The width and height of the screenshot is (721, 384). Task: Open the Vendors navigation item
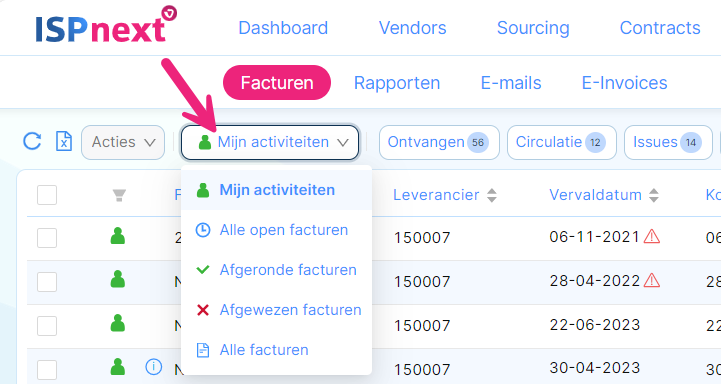point(412,28)
